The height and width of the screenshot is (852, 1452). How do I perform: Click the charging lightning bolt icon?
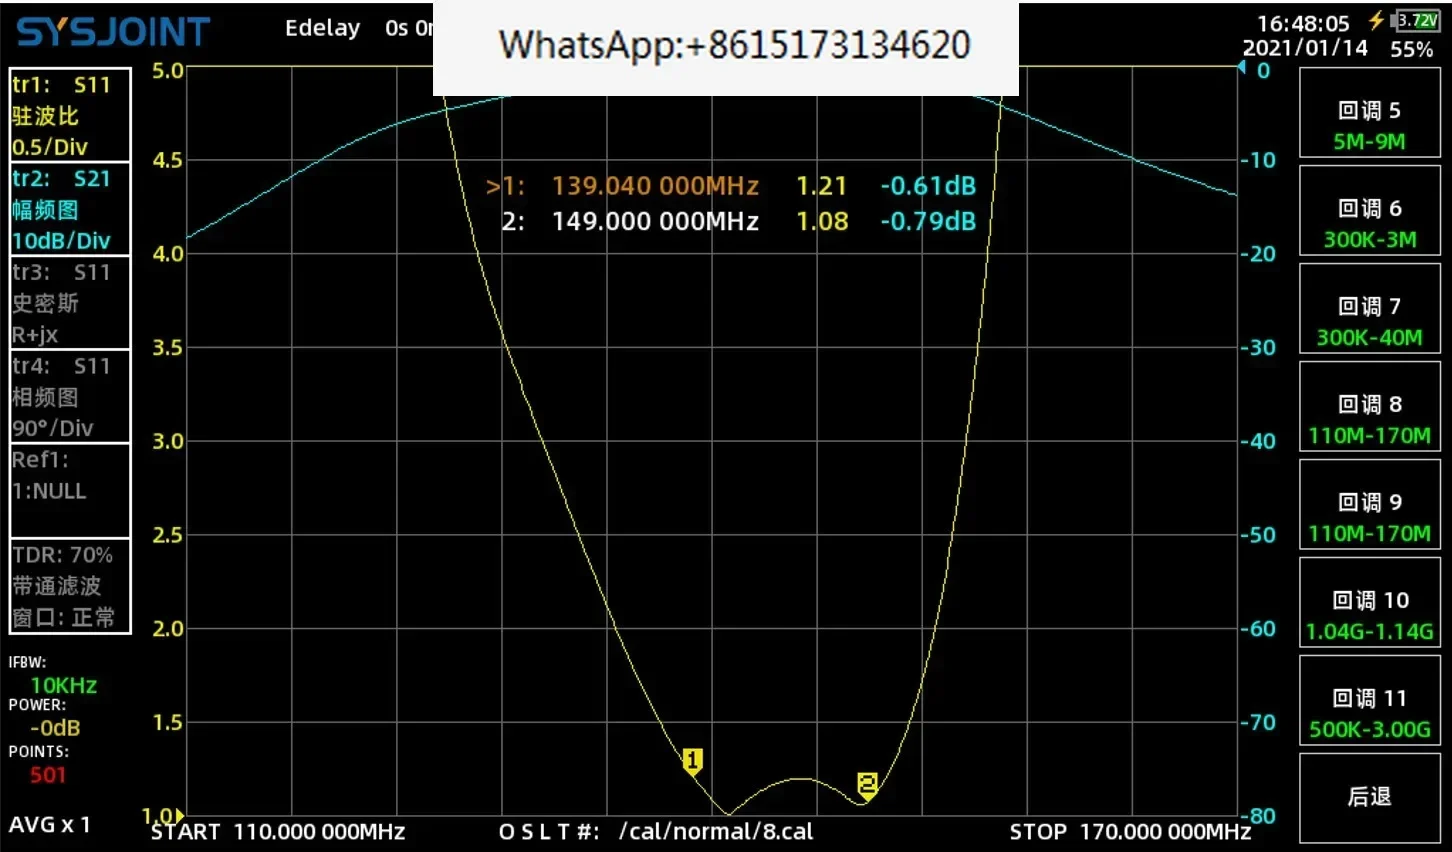[1377, 20]
